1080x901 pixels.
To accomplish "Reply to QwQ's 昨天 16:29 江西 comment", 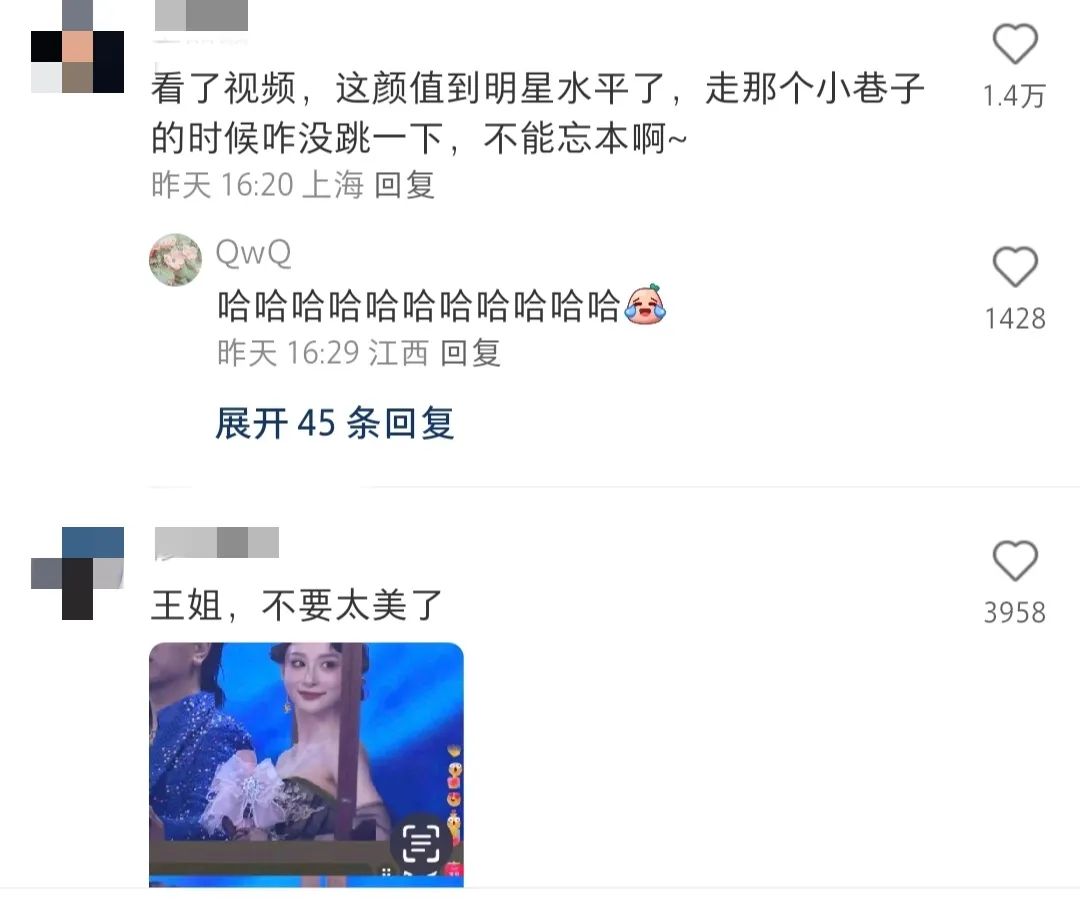I will (x=470, y=353).
